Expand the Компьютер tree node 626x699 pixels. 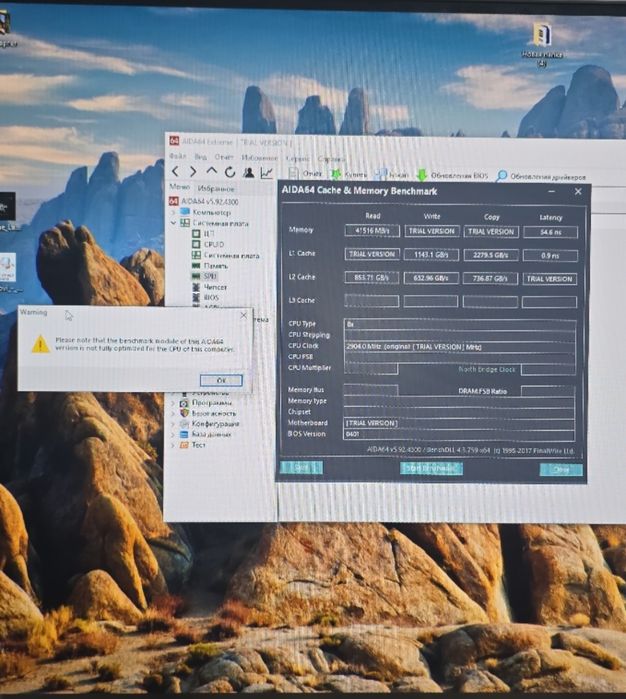pos(173,212)
